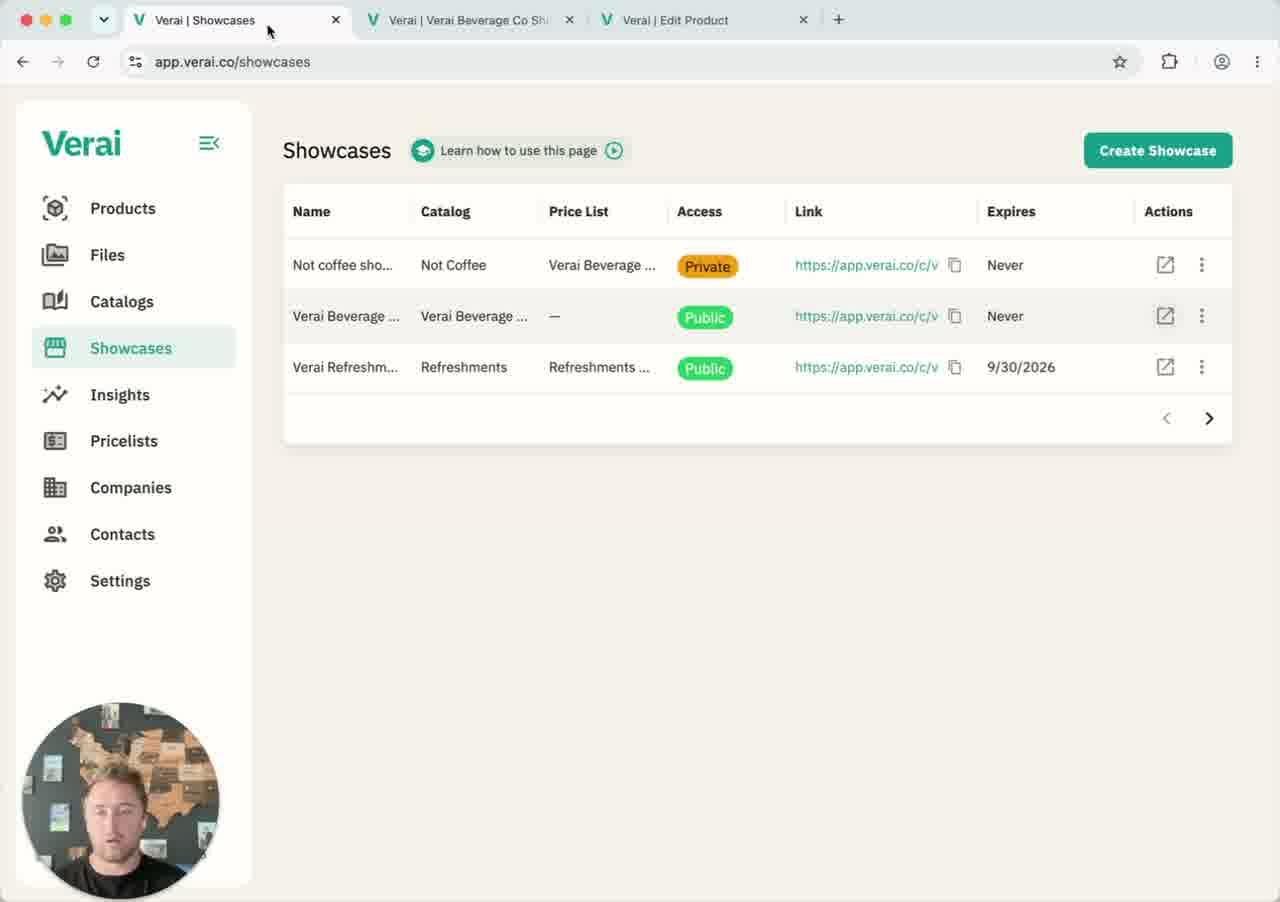1280x902 pixels.
Task: Open more actions for Verai Beverage showcase
Action: point(1202,316)
